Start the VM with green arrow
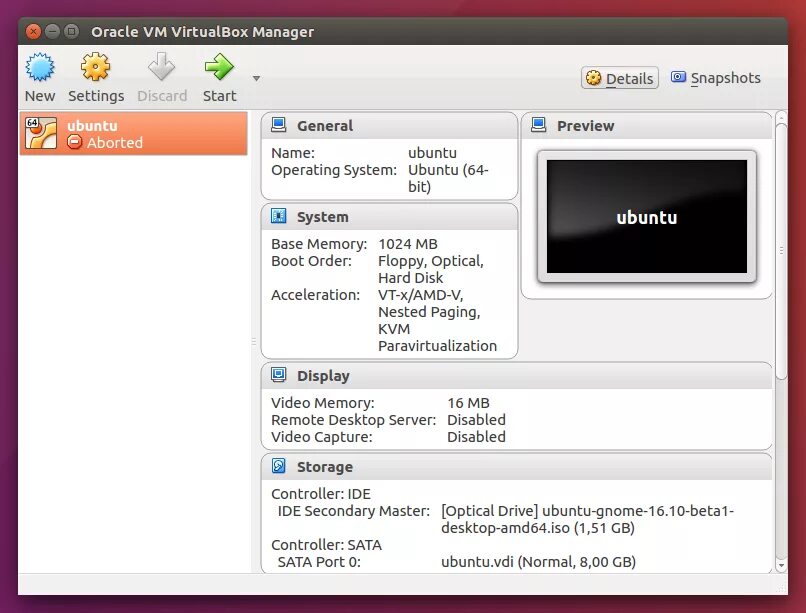 219,67
